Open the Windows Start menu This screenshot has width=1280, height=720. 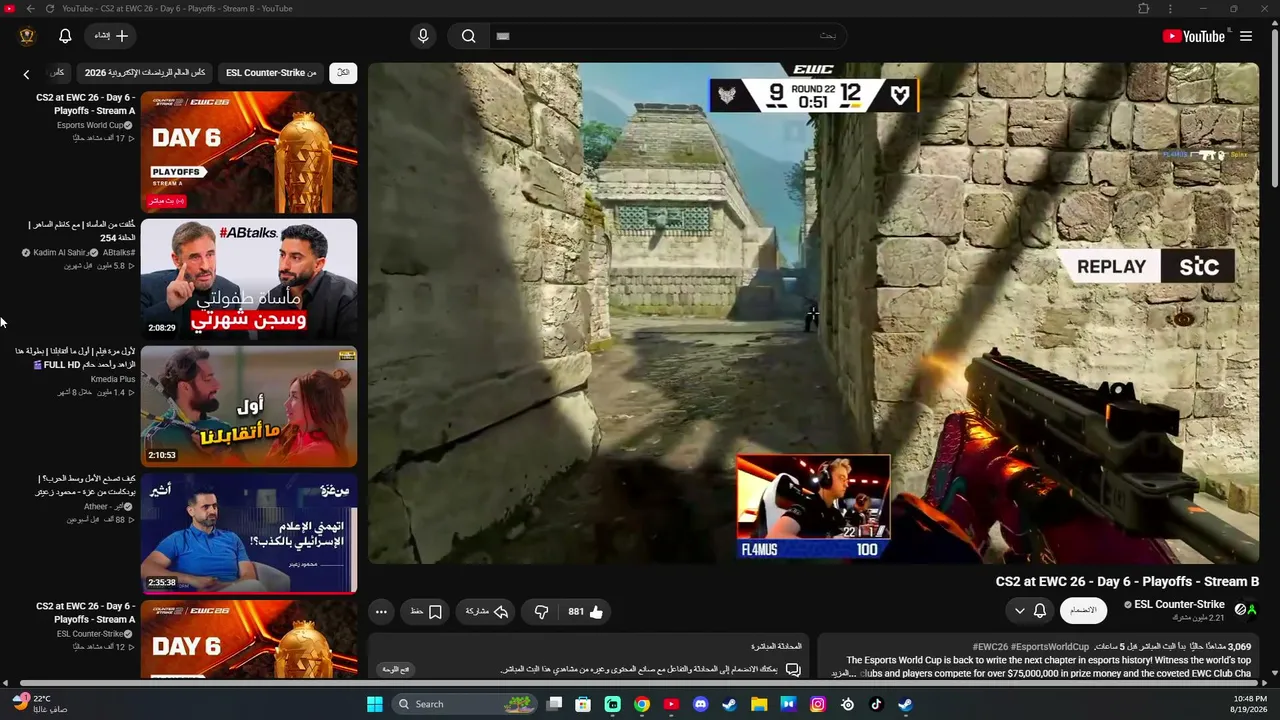[375, 704]
